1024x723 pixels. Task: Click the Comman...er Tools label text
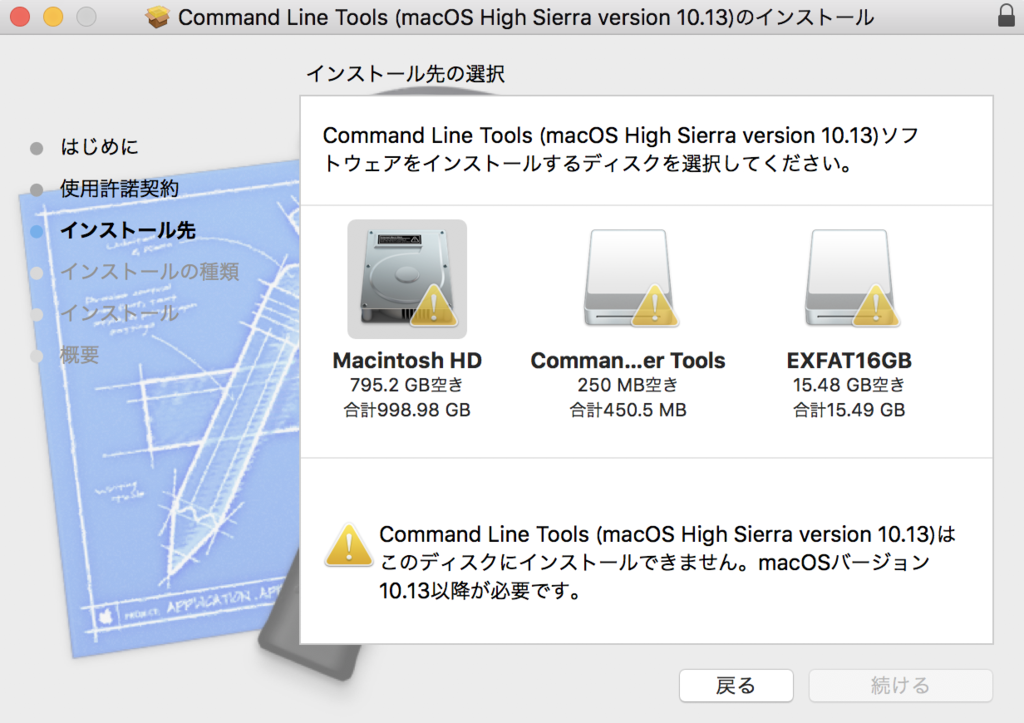(x=628, y=361)
